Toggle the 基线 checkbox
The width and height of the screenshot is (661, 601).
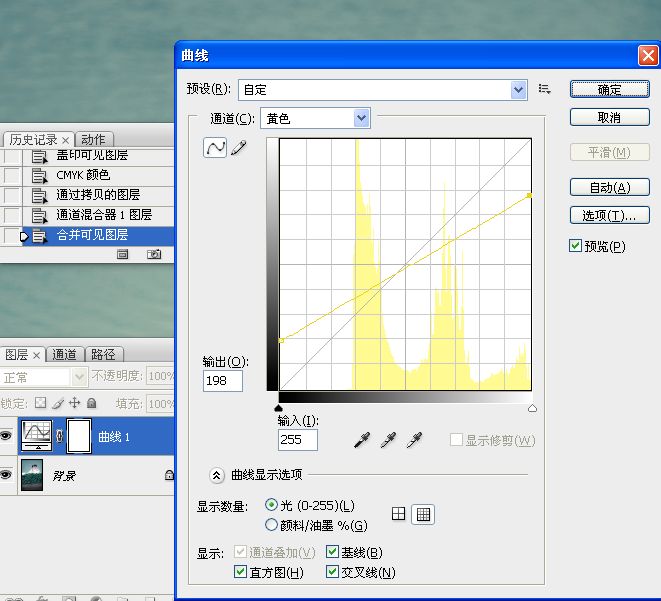click(x=332, y=552)
